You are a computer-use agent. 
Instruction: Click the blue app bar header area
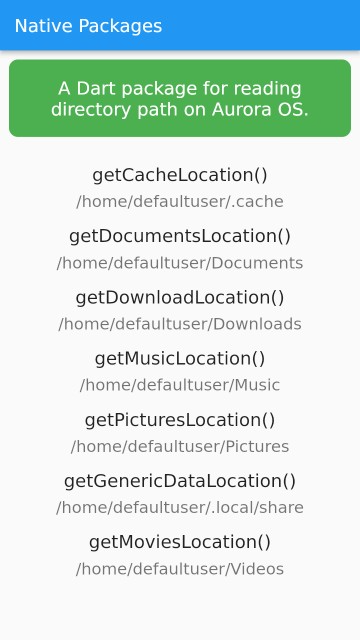tap(180, 25)
